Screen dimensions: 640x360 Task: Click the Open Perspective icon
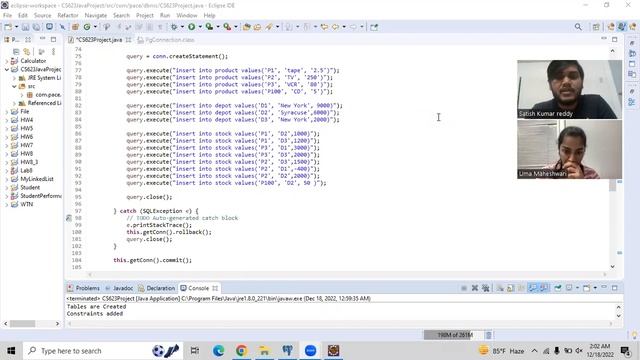596,27
